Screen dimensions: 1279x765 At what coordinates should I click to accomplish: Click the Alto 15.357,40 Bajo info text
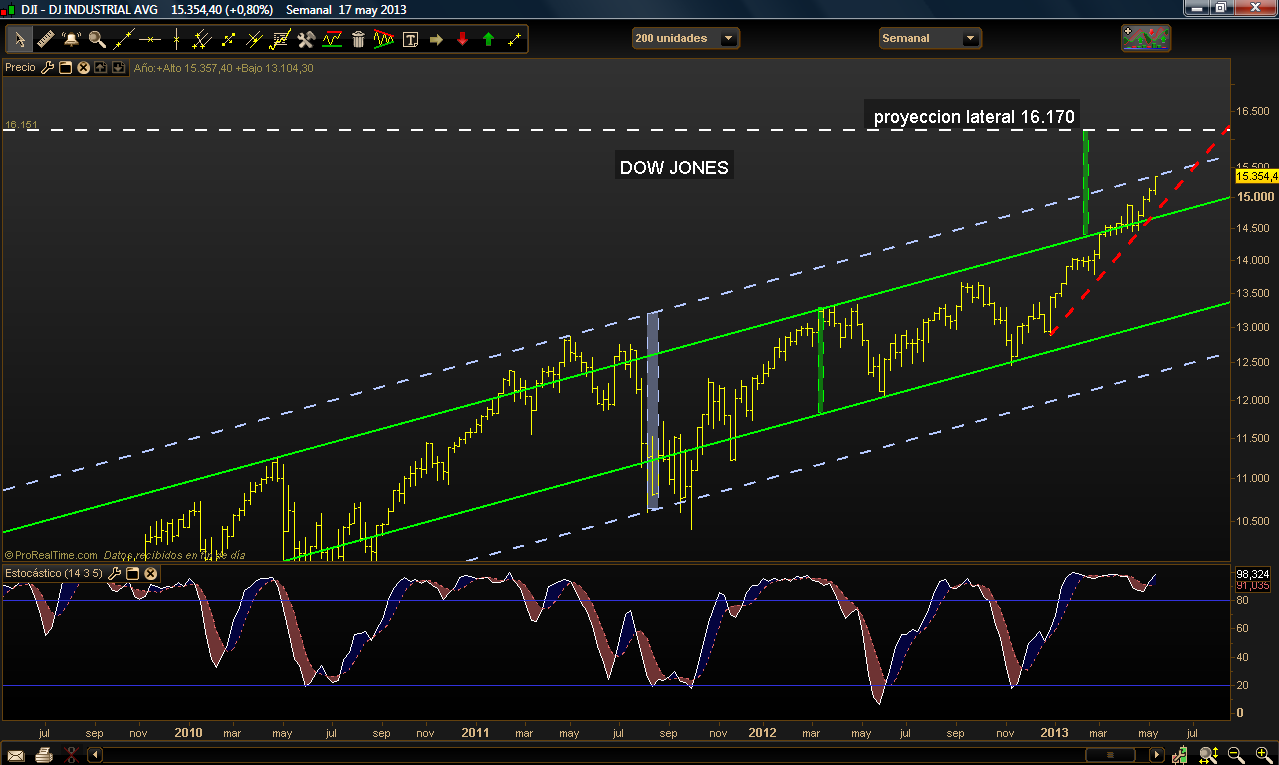coord(223,68)
